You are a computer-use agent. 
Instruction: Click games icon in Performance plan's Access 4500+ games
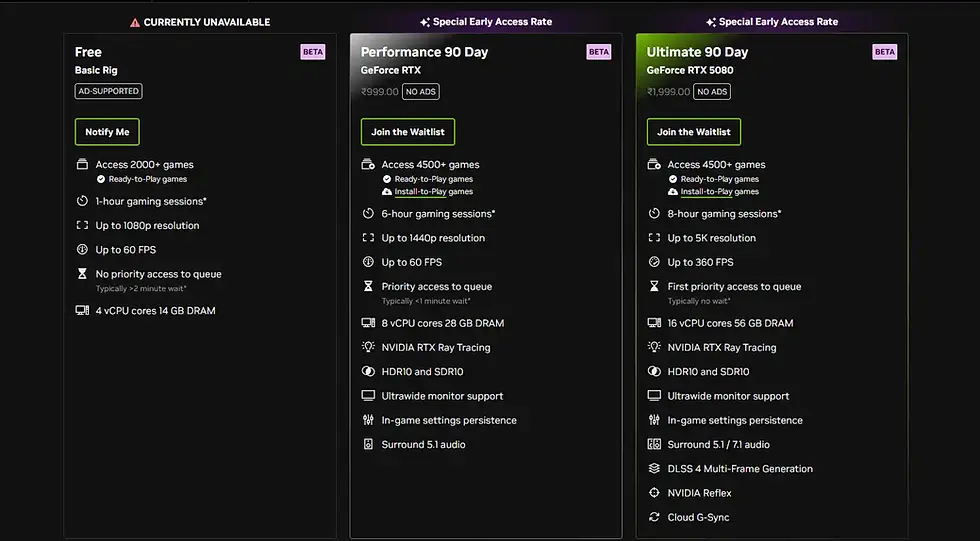click(368, 164)
